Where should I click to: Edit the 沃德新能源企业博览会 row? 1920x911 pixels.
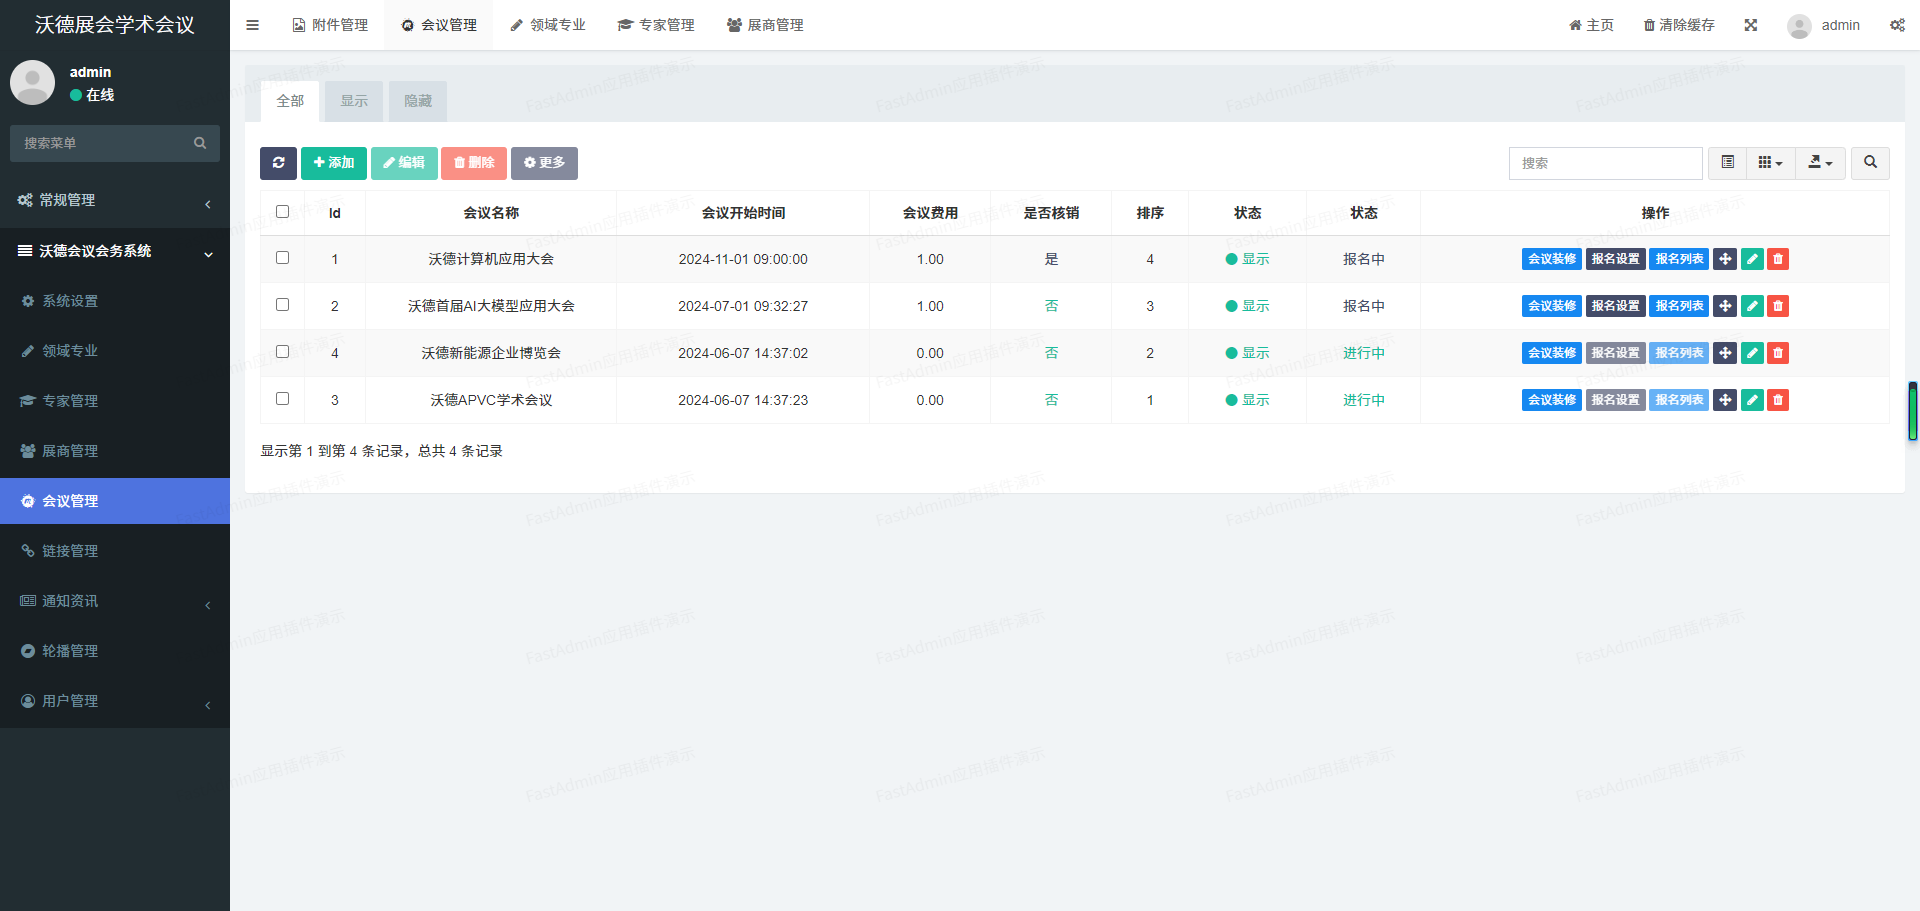pyautogui.click(x=1752, y=353)
